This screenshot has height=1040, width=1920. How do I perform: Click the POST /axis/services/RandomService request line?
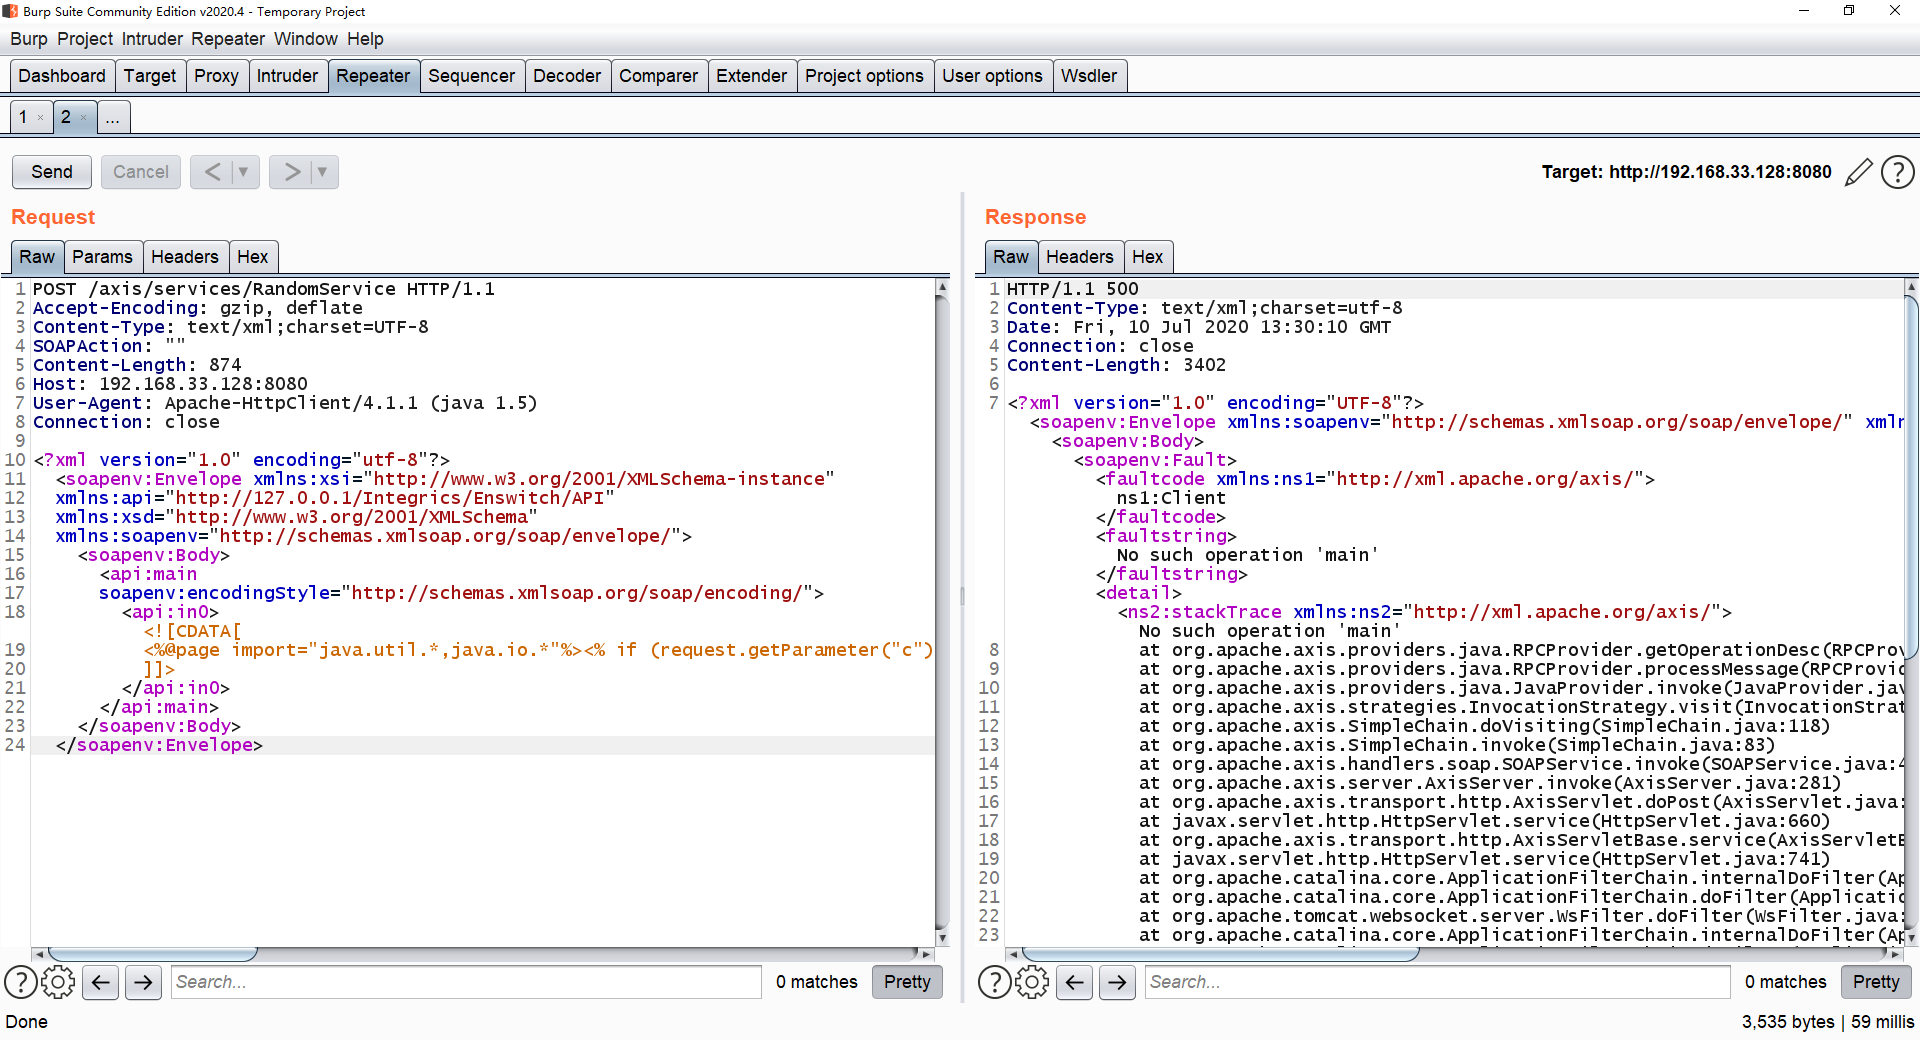264,289
